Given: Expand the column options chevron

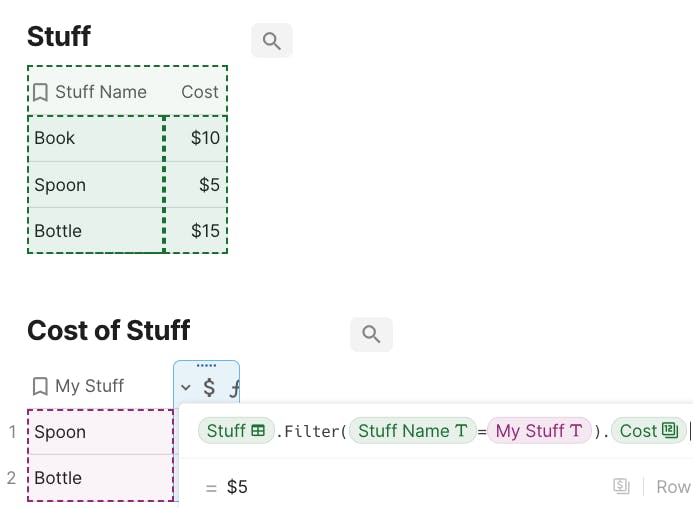Looking at the screenshot, I should click(186, 387).
